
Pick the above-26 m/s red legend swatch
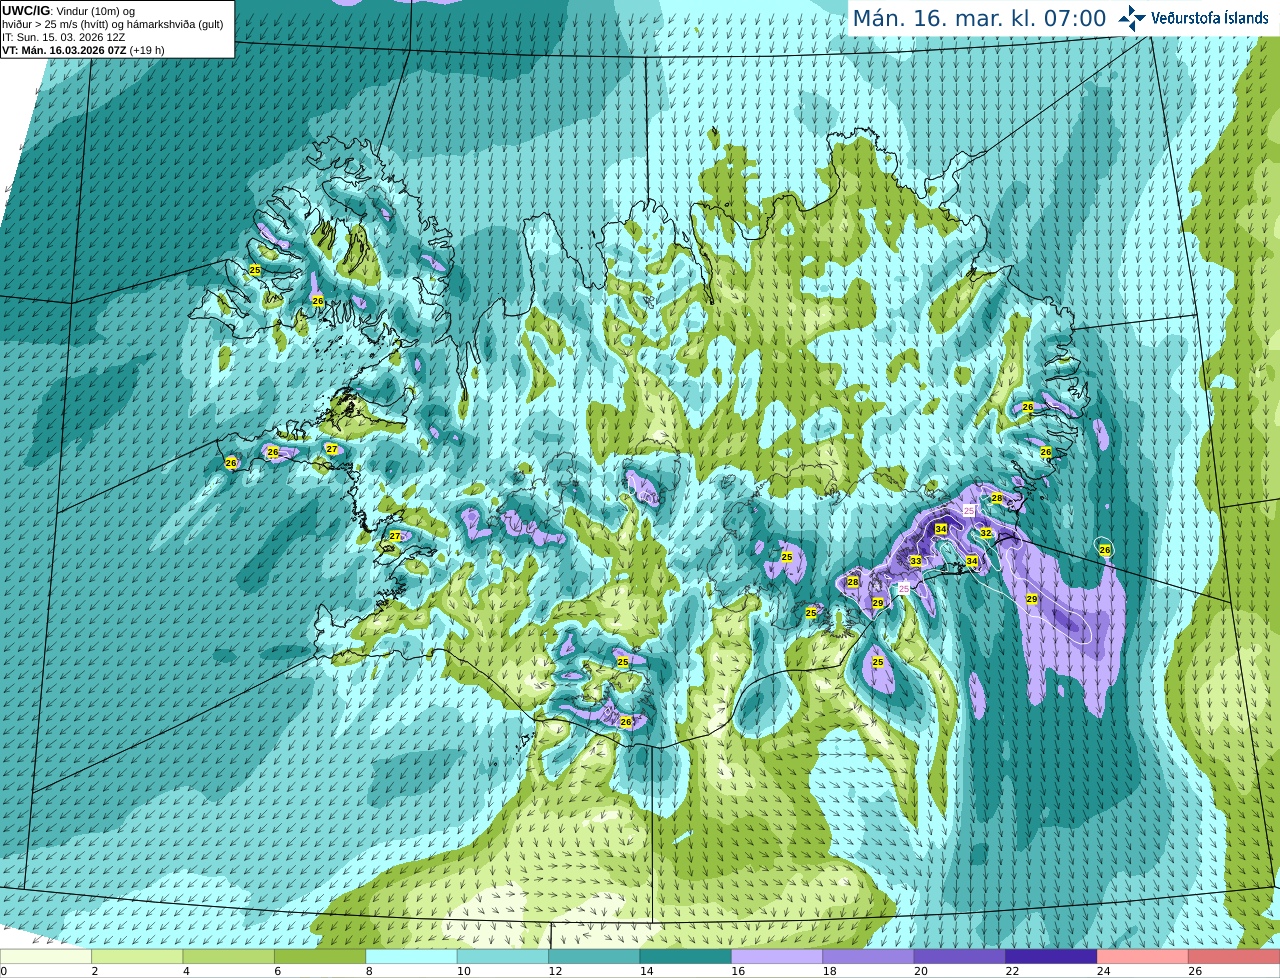point(1234,957)
